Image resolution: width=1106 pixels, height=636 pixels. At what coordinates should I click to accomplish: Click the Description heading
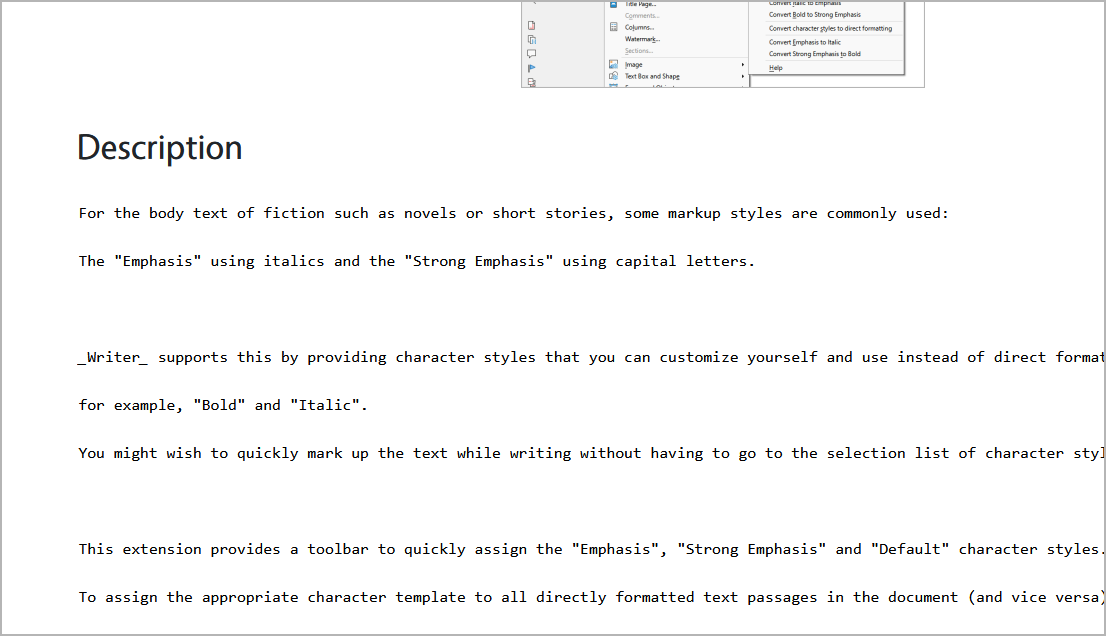pos(160,148)
